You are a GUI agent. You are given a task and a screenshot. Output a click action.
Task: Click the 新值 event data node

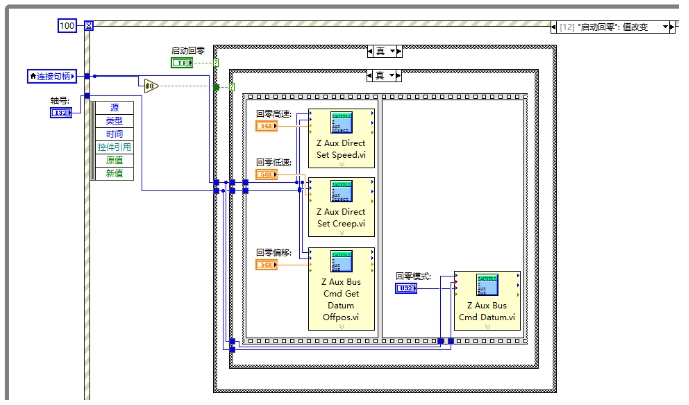coord(114,174)
